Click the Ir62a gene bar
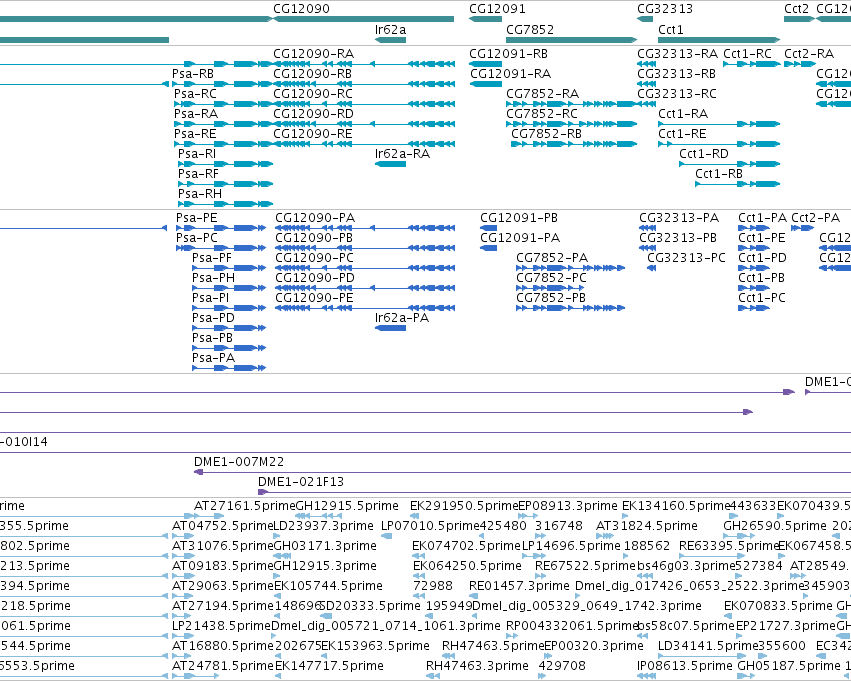851x681 pixels. coord(390,40)
